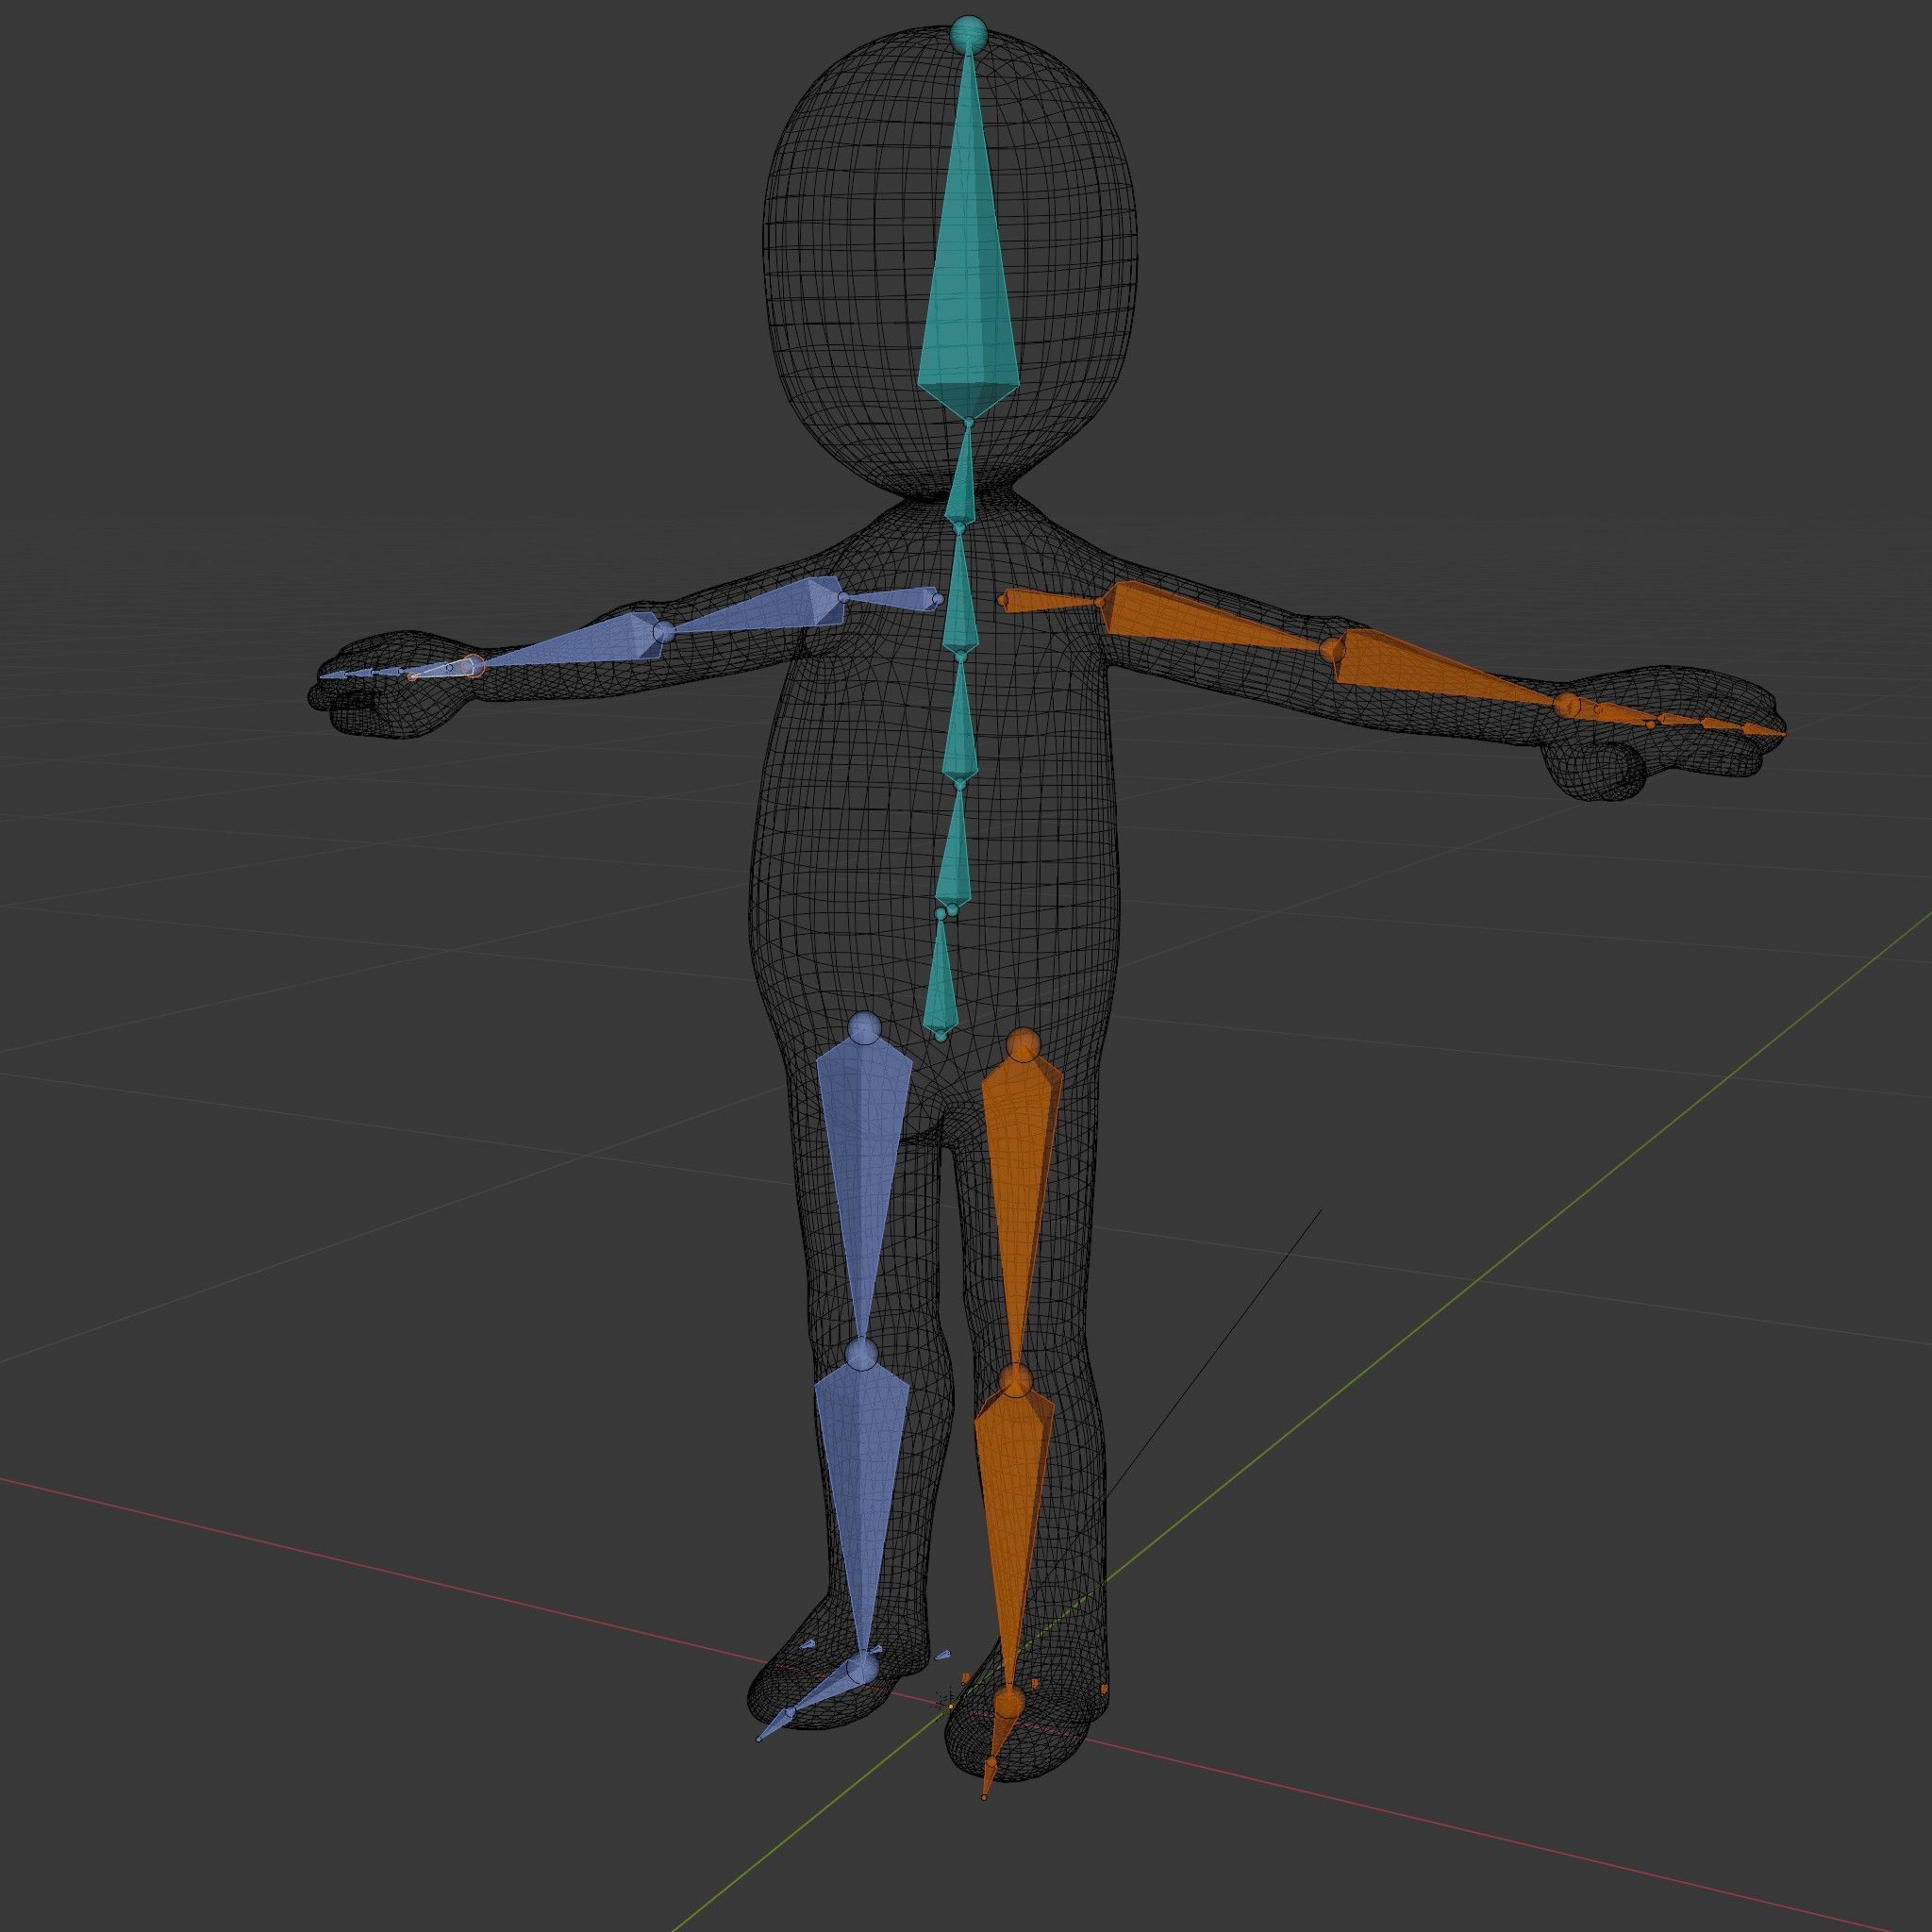Screen dimensions: 1932x1932
Task: Select the teal chest bone just below neck
Action: [x=962, y=592]
